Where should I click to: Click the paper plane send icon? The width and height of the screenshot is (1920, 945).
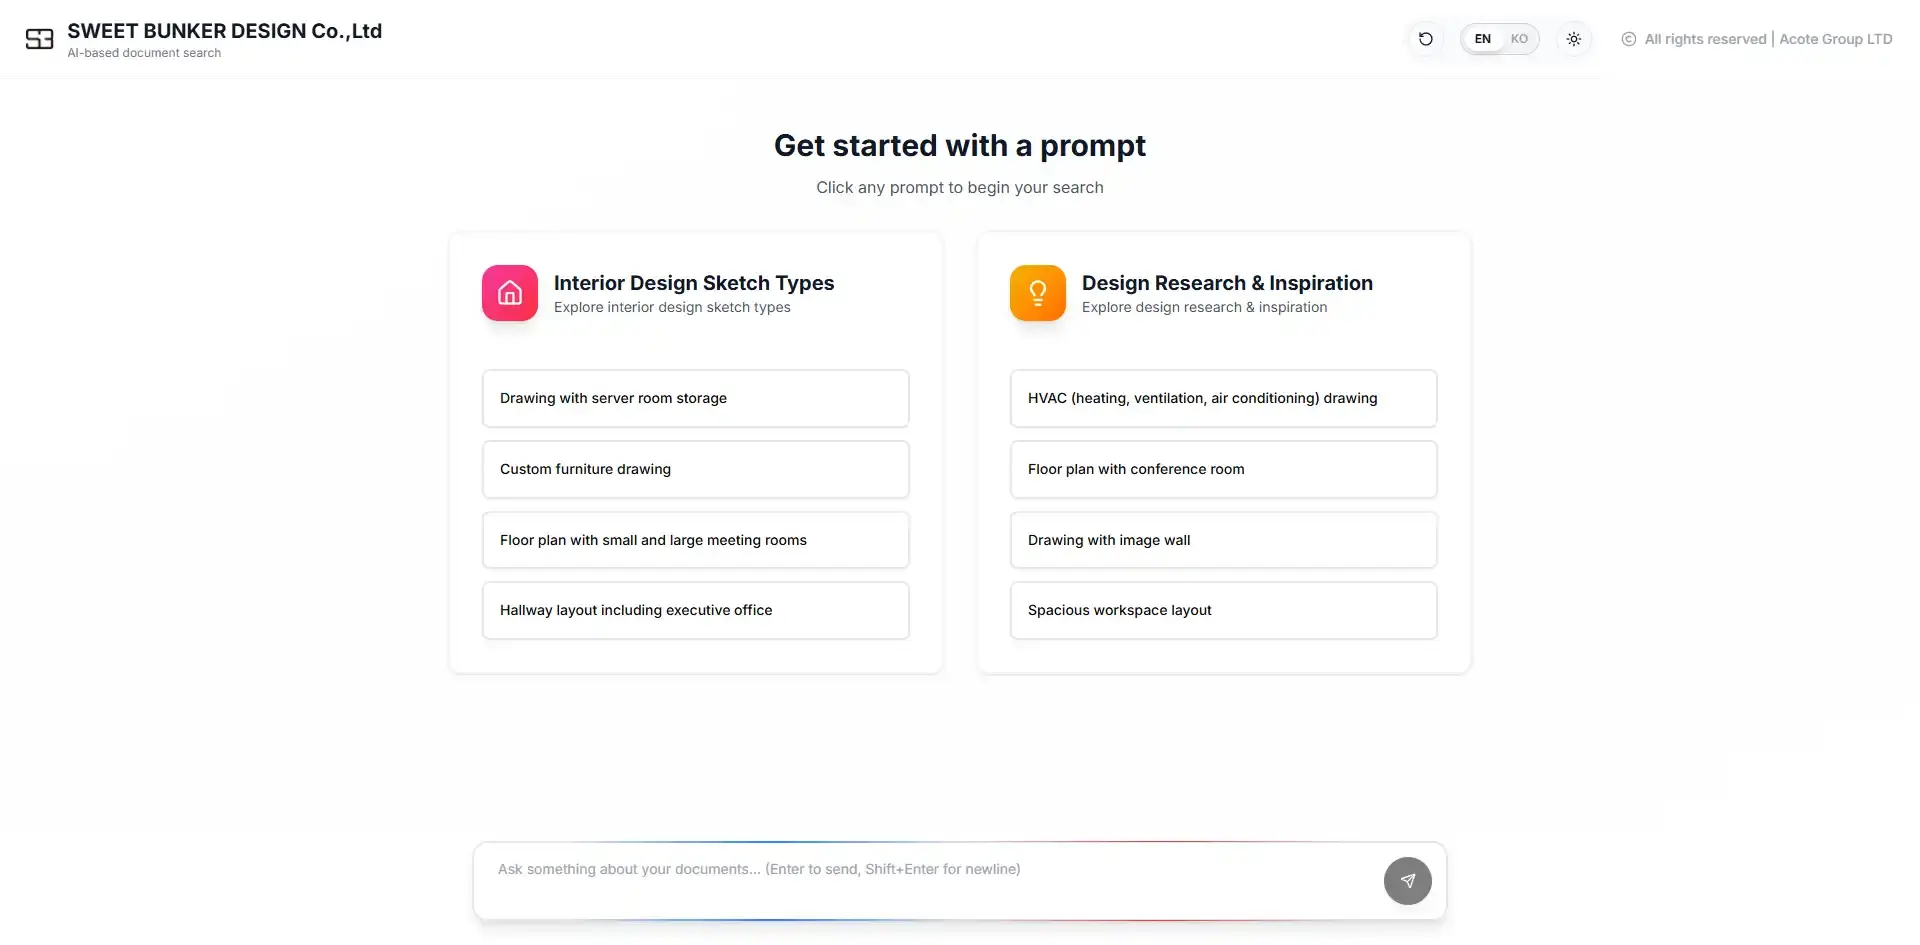[1407, 880]
